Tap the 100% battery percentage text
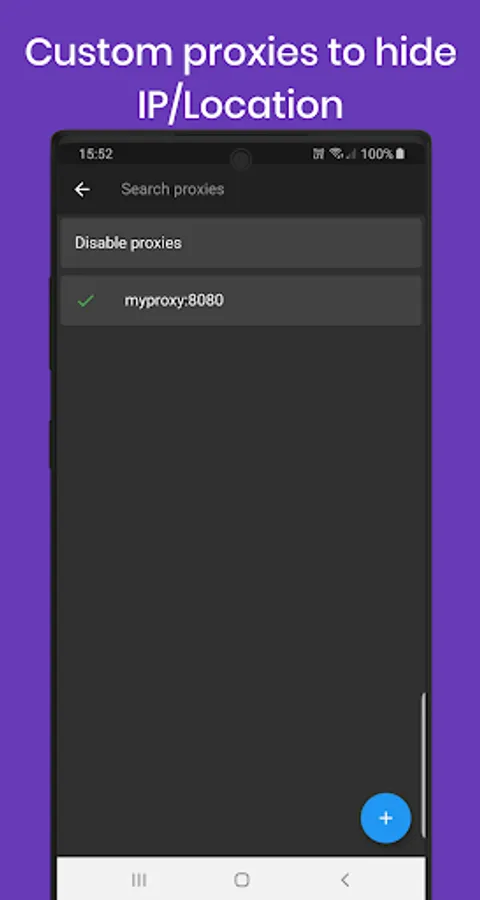The image size is (480, 900). (377, 154)
